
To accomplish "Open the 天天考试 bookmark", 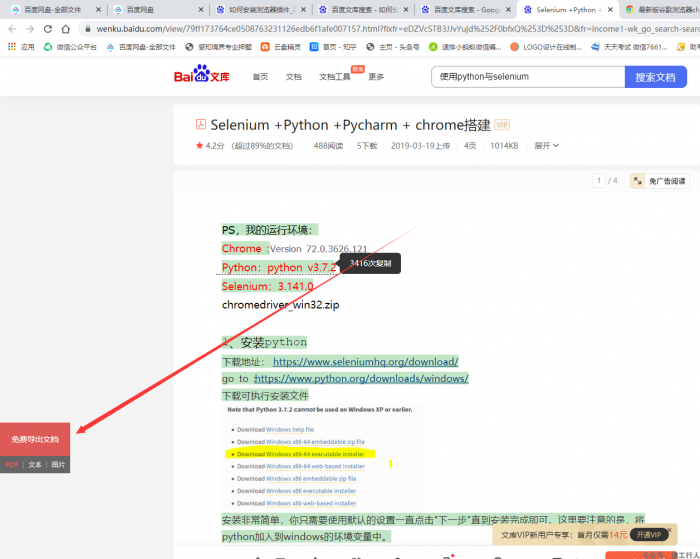I will click(x=629, y=46).
